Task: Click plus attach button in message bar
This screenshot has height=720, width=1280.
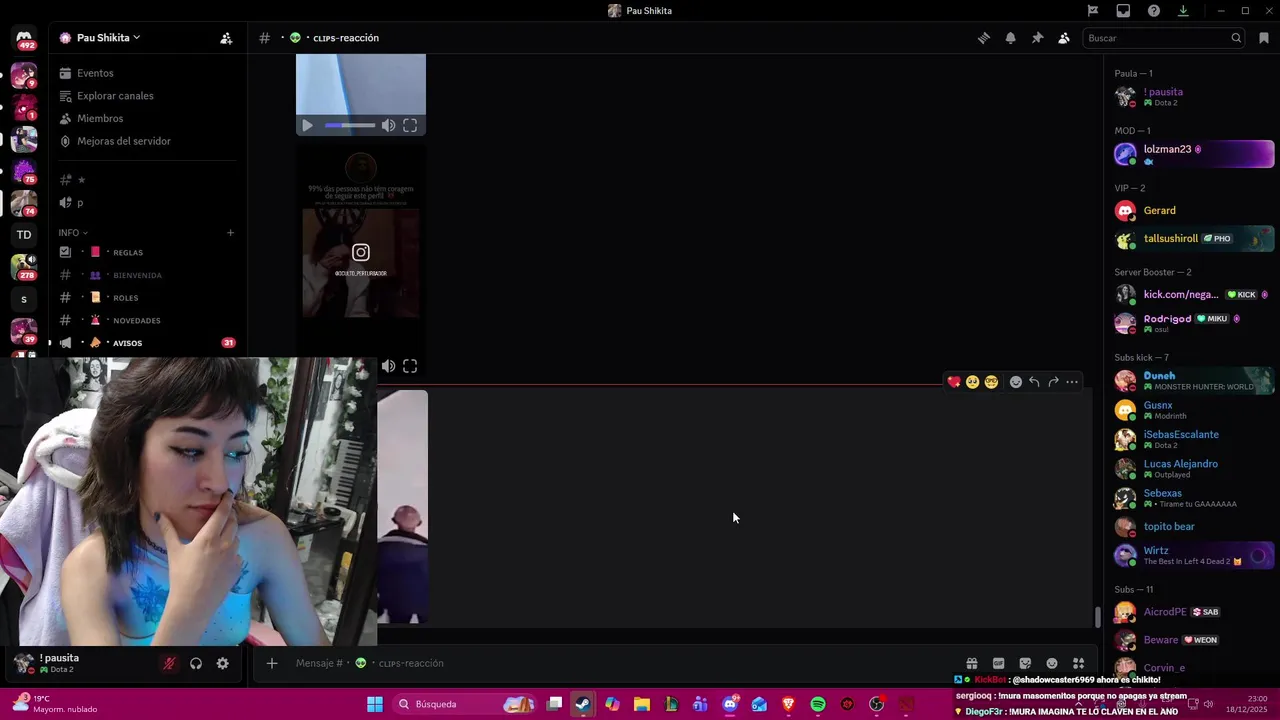Action: (271, 663)
